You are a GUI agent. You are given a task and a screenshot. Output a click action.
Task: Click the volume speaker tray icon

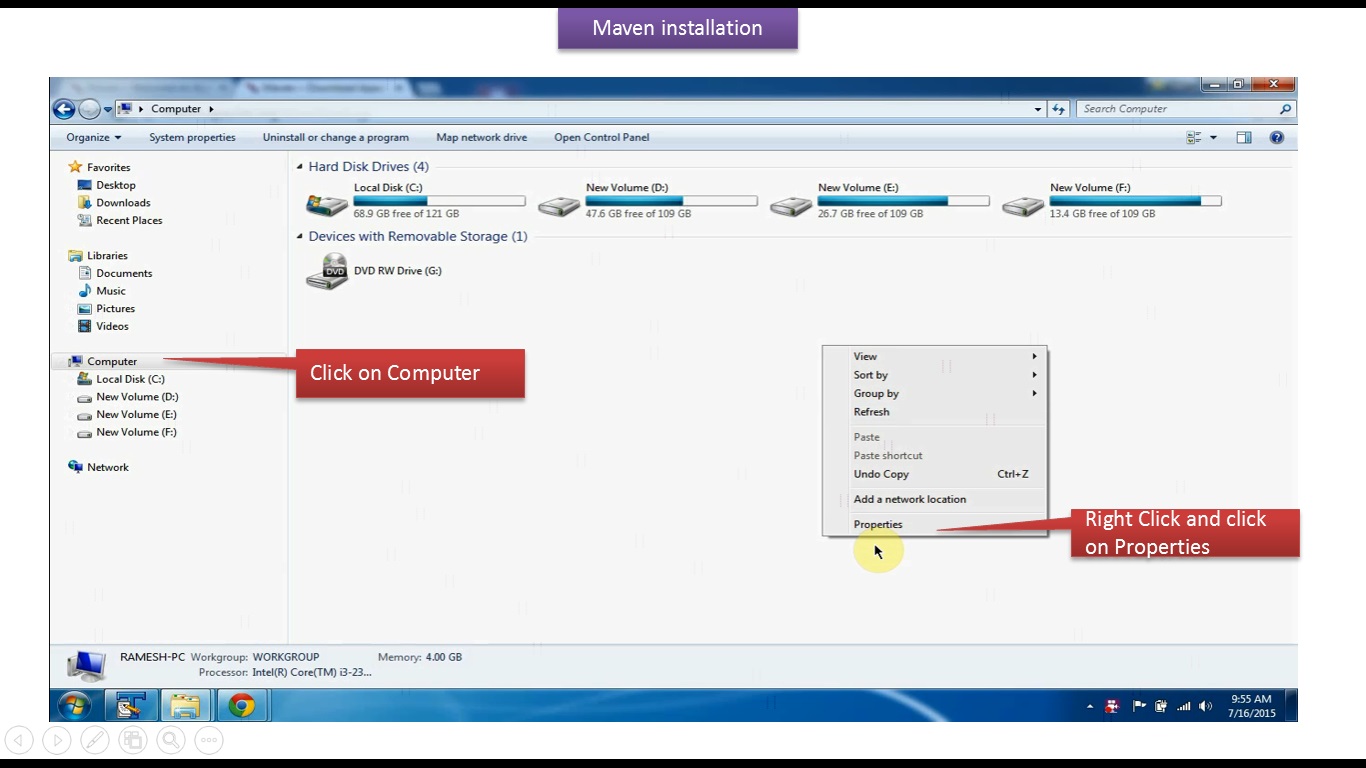[1205, 707]
